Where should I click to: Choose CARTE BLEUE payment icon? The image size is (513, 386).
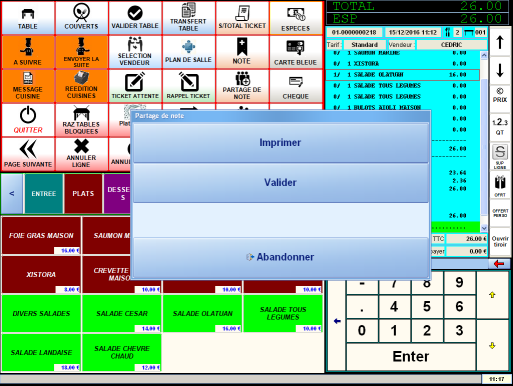[x=296, y=52]
